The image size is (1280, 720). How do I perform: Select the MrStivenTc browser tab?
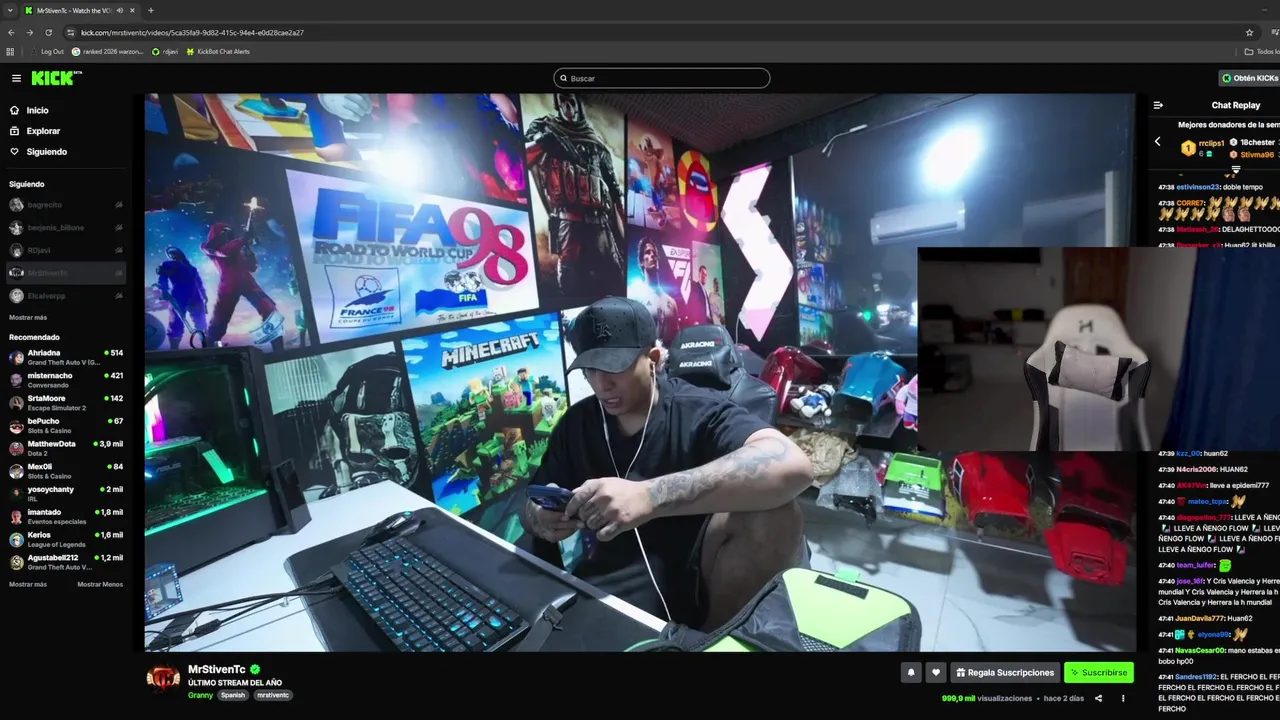click(x=80, y=10)
